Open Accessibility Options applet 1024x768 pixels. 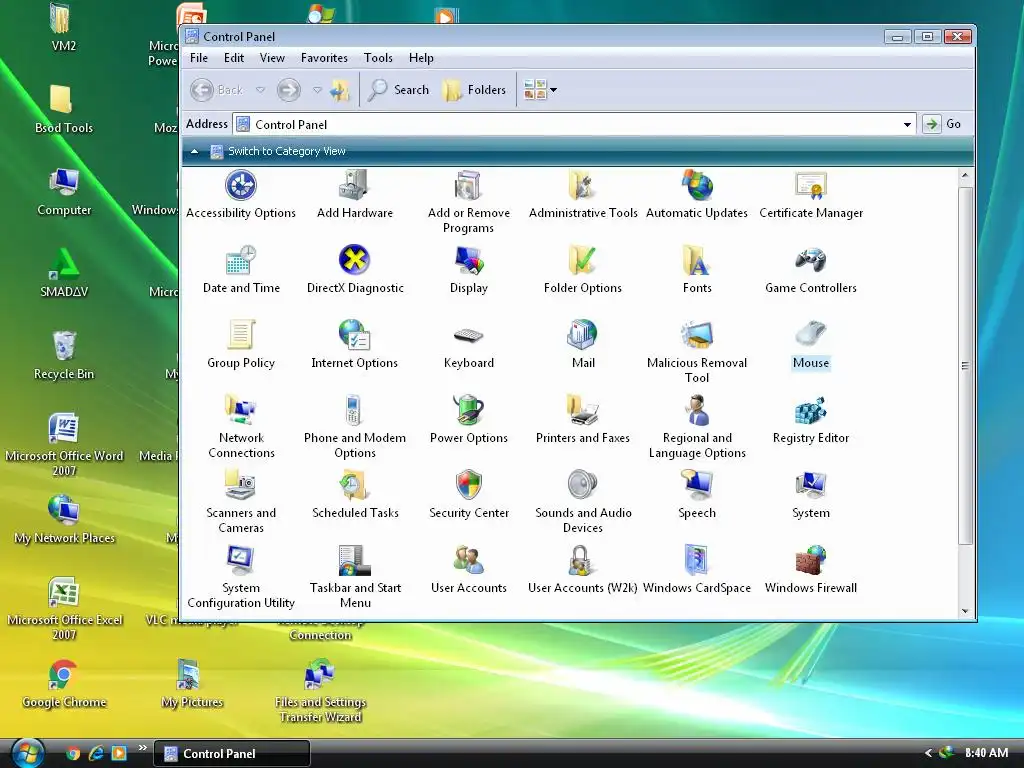(x=241, y=195)
